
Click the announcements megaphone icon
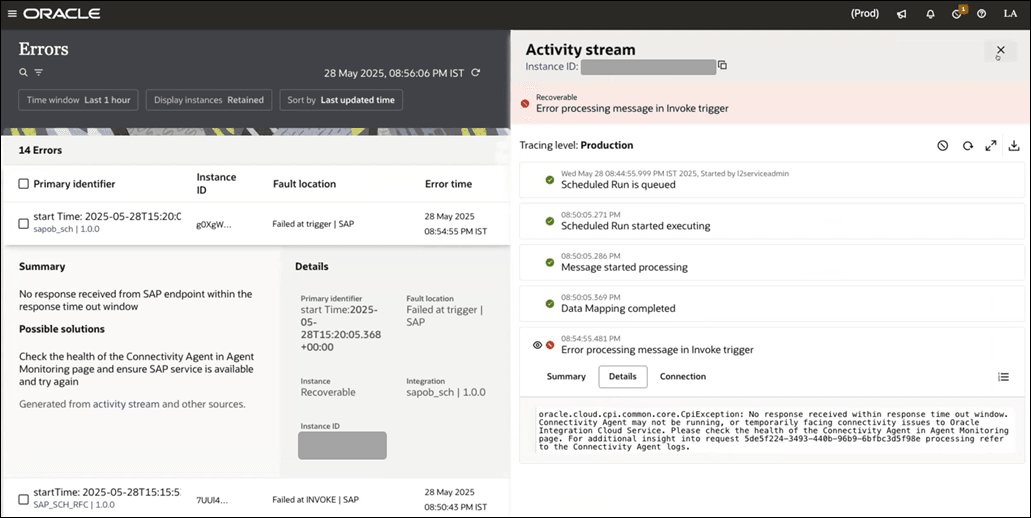click(902, 14)
